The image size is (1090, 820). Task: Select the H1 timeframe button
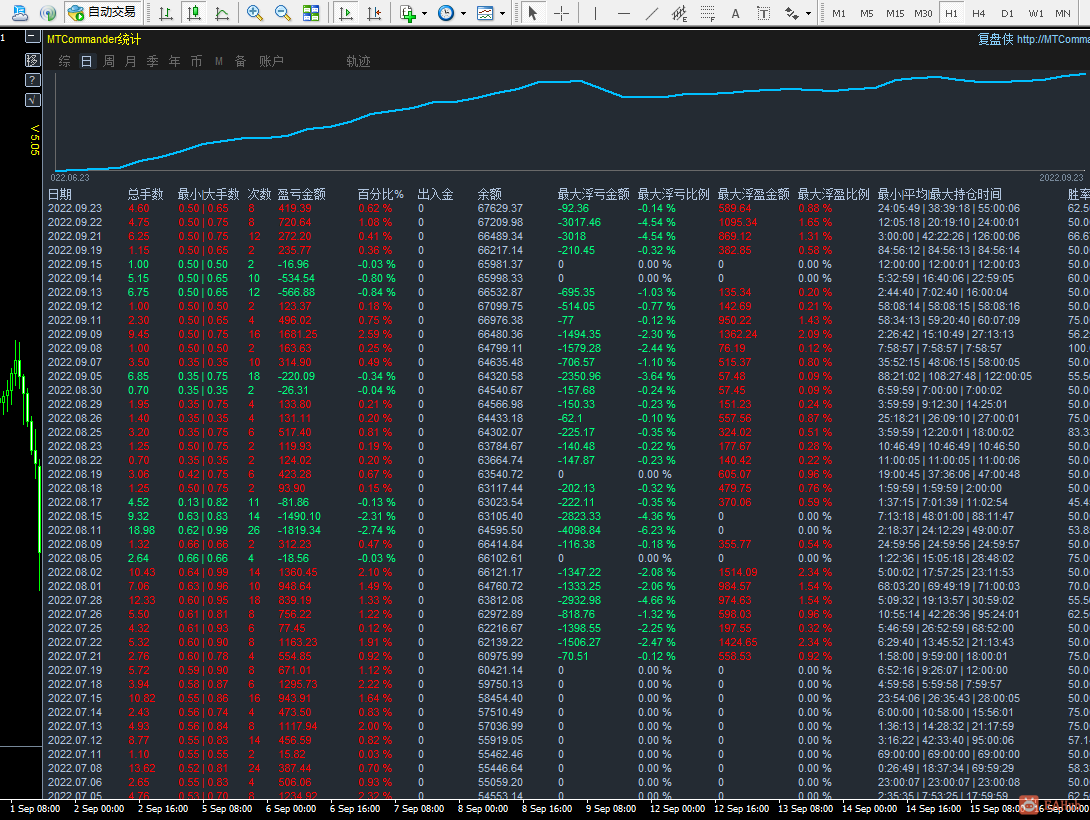951,13
